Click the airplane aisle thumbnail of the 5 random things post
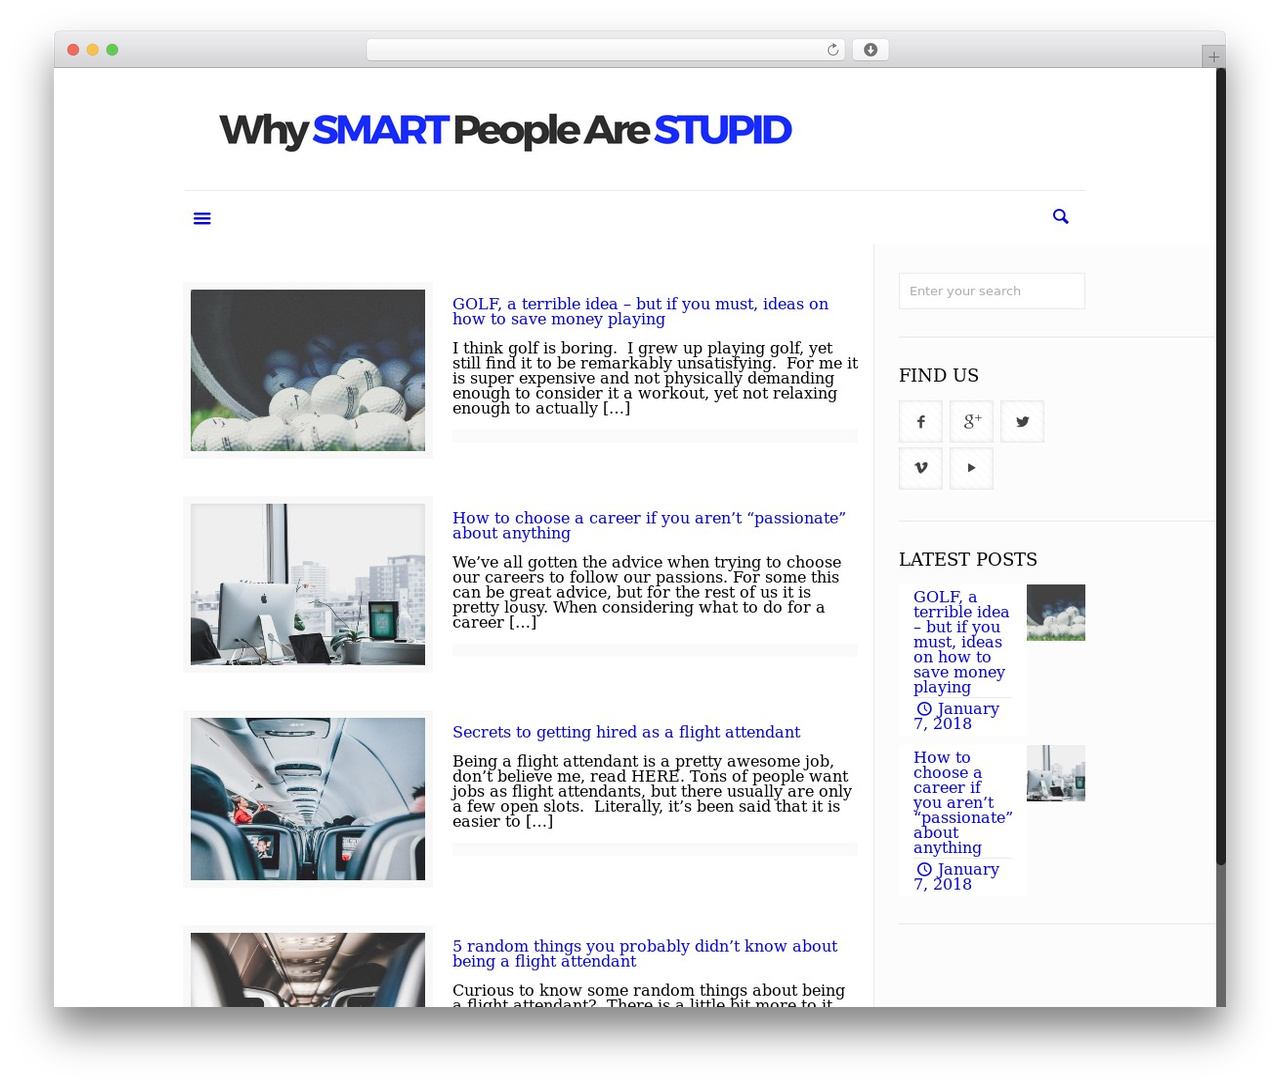1280x1084 pixels. (308, 970)
